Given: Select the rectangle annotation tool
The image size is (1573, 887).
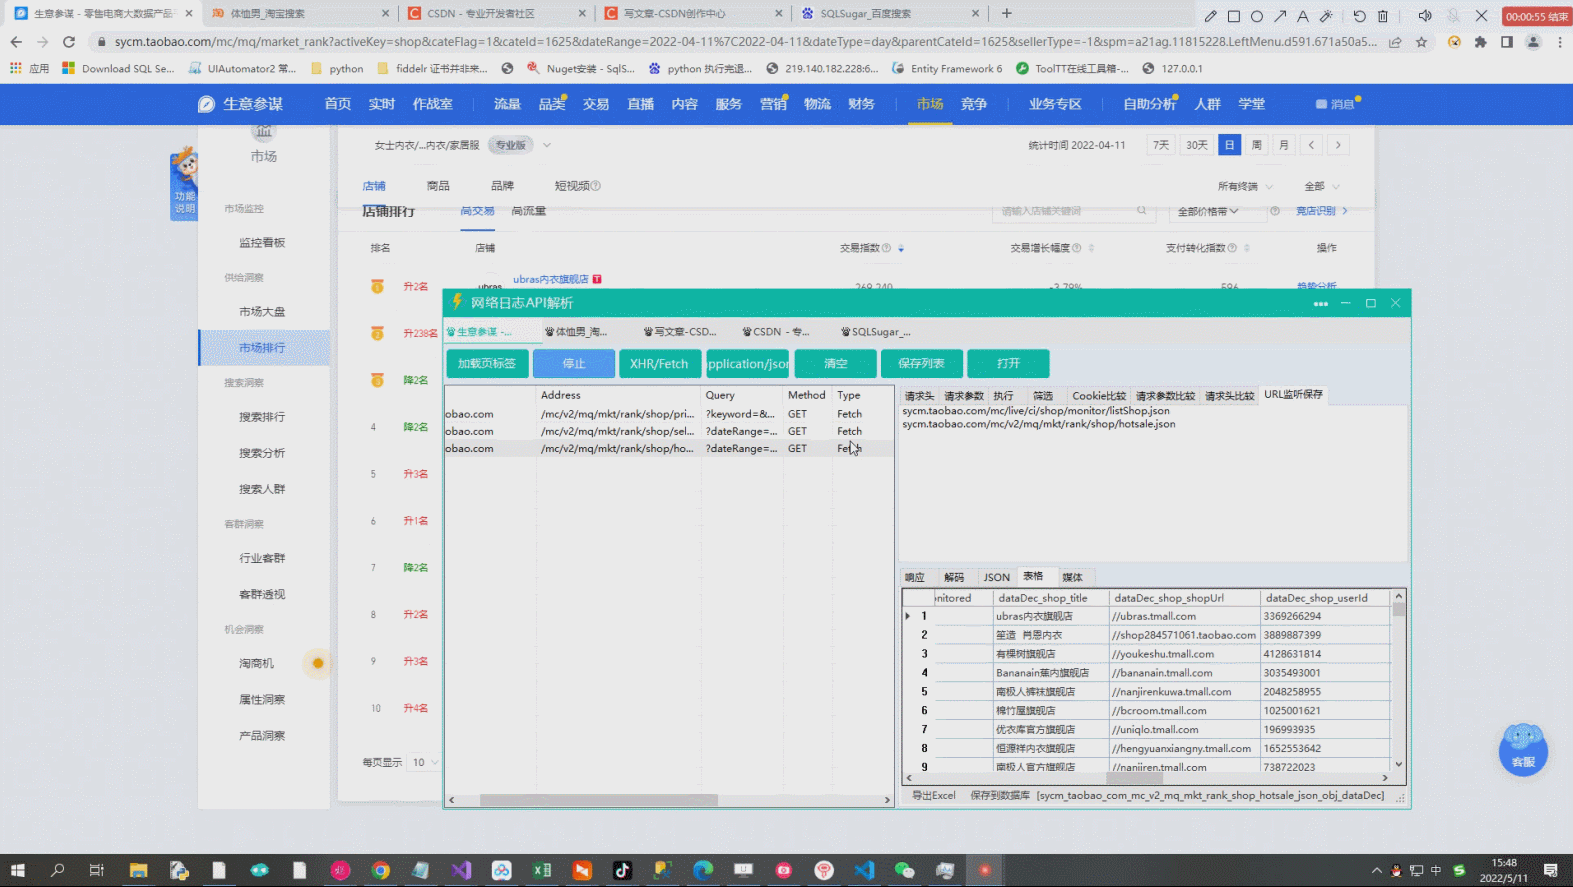Looking at the screenshot, I should (x=1234, y=16).
